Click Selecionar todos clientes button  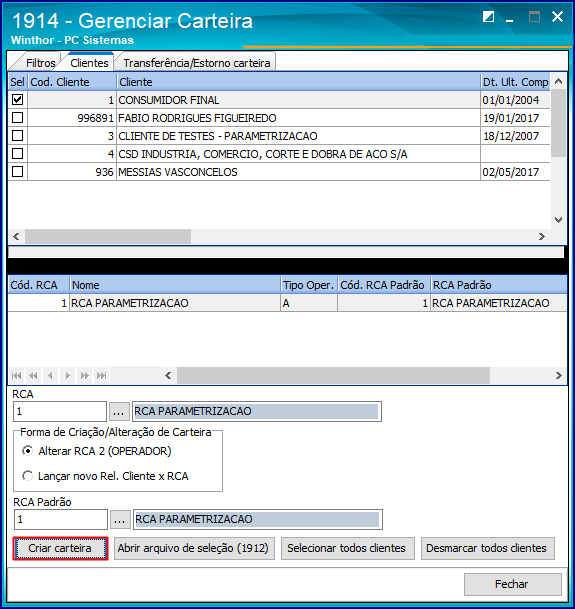pyautogui.click(x=348, y=548)
